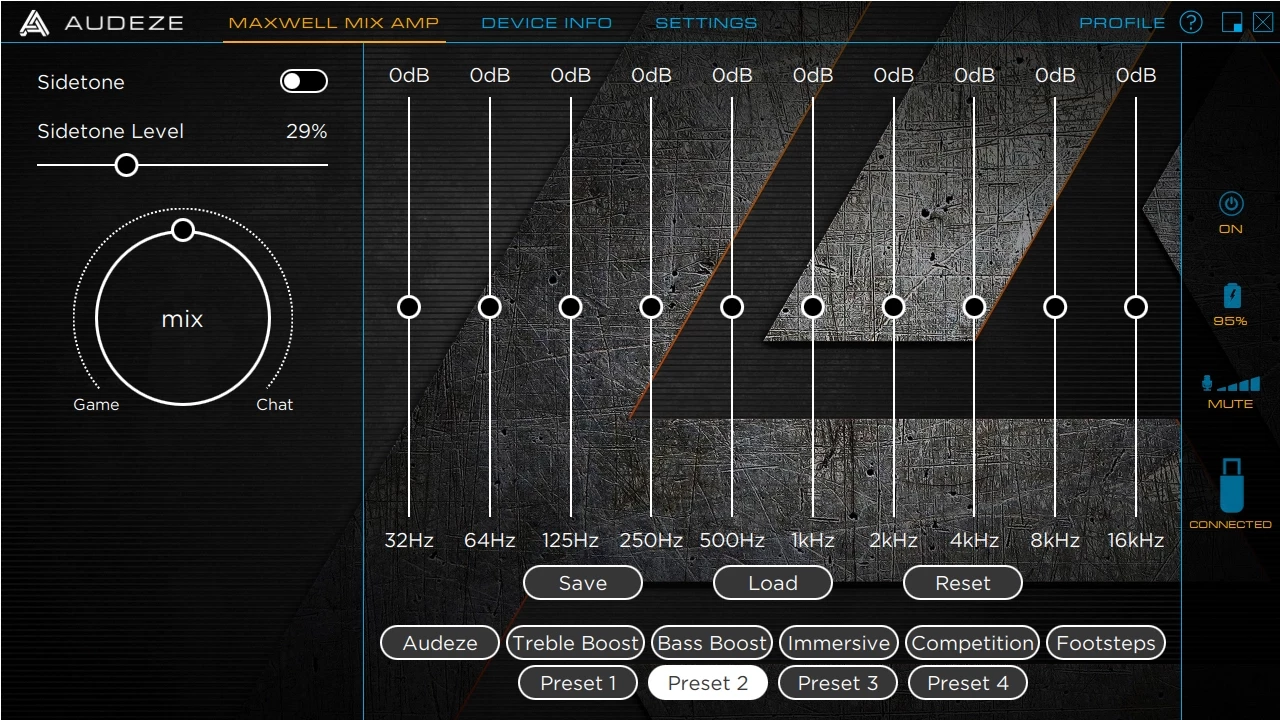1280x720 pixels.
Task: Click the 2kHz EQ slider handle
Action: pos(894,307)
